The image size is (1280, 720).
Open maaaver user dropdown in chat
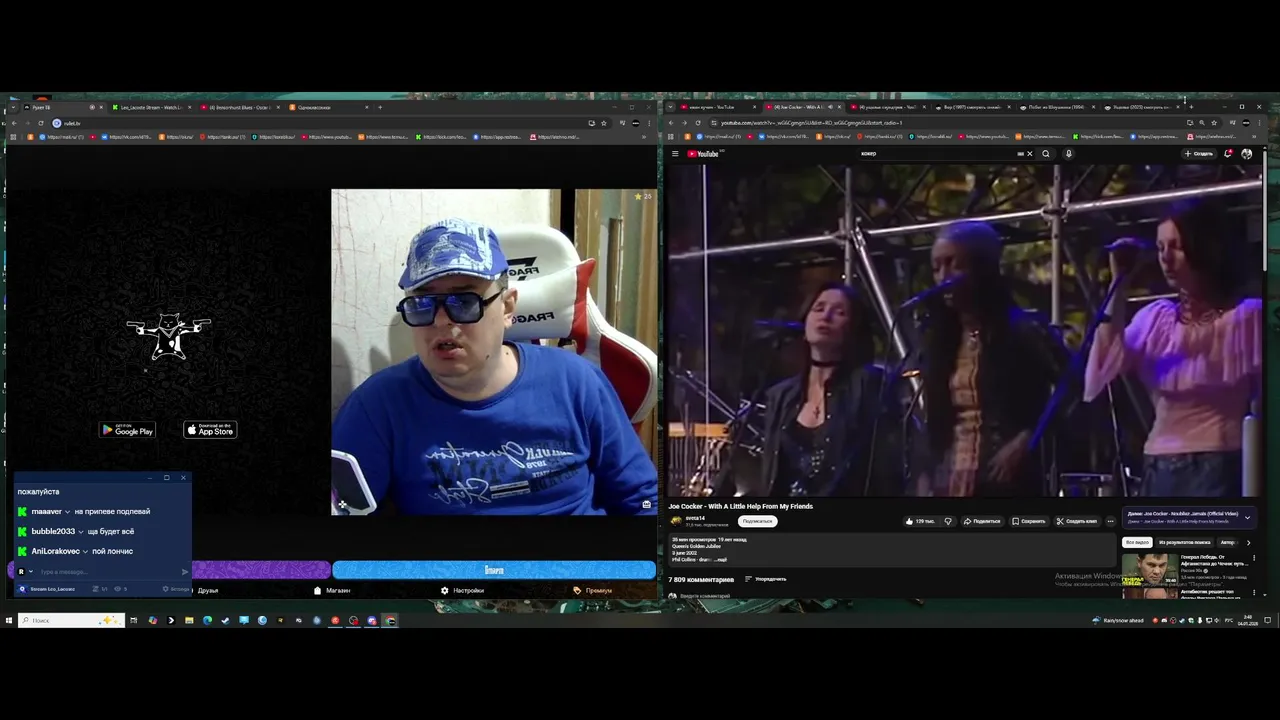coord(67,512)
